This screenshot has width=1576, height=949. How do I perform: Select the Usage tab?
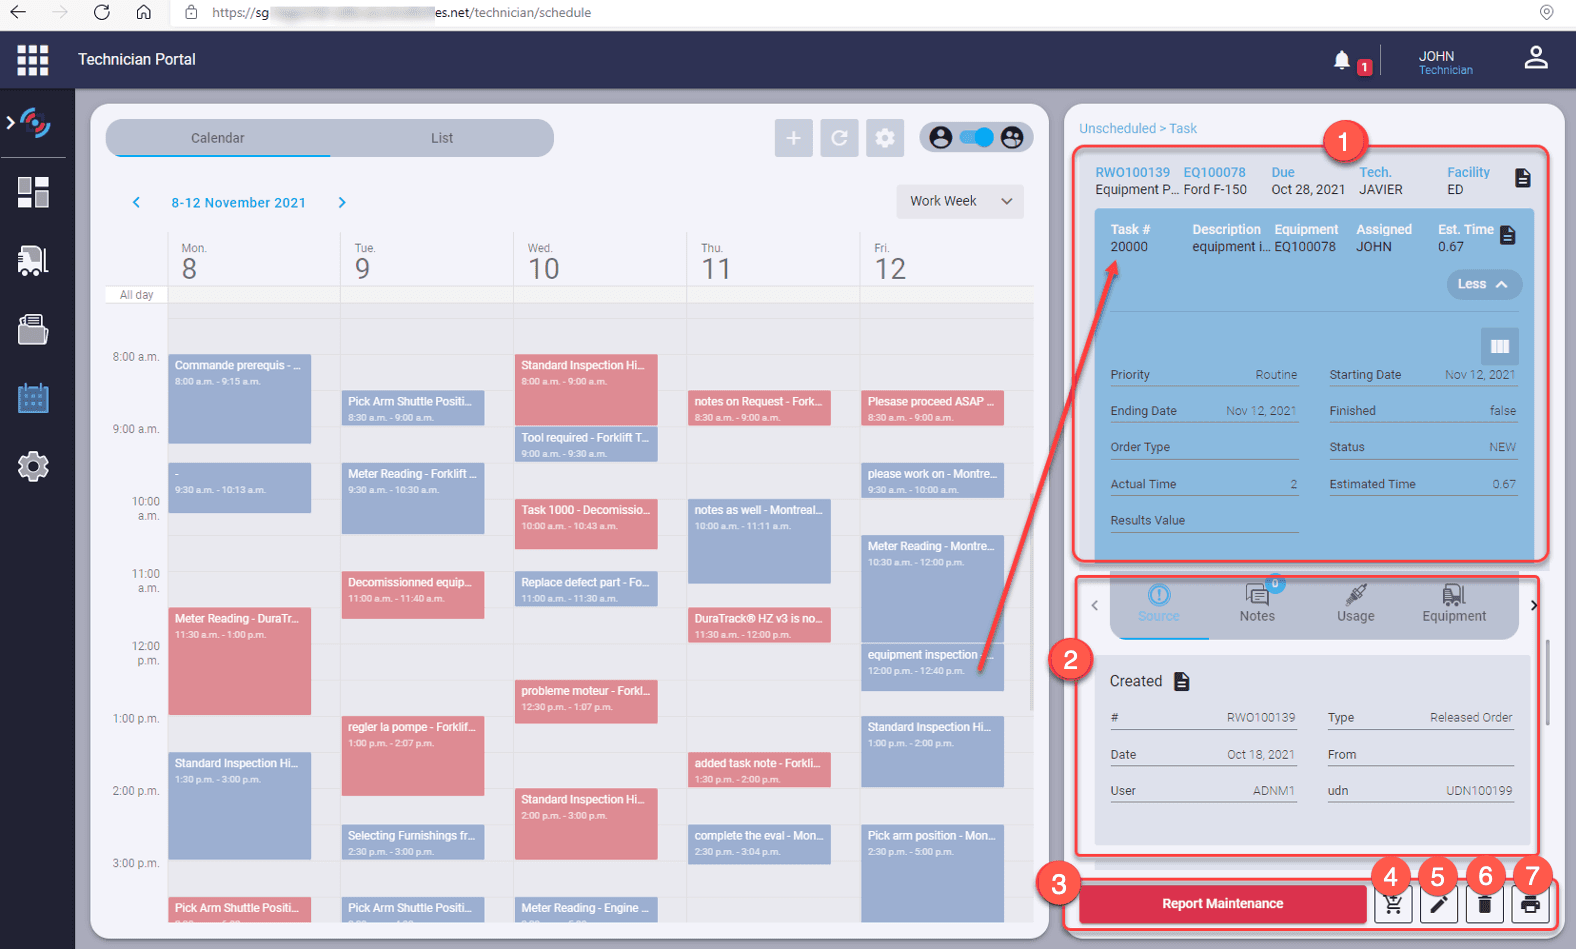(1356, 604)
